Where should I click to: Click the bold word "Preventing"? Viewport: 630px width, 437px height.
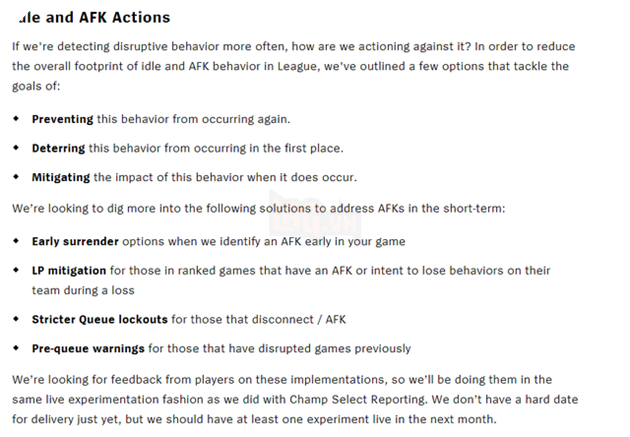62,119
